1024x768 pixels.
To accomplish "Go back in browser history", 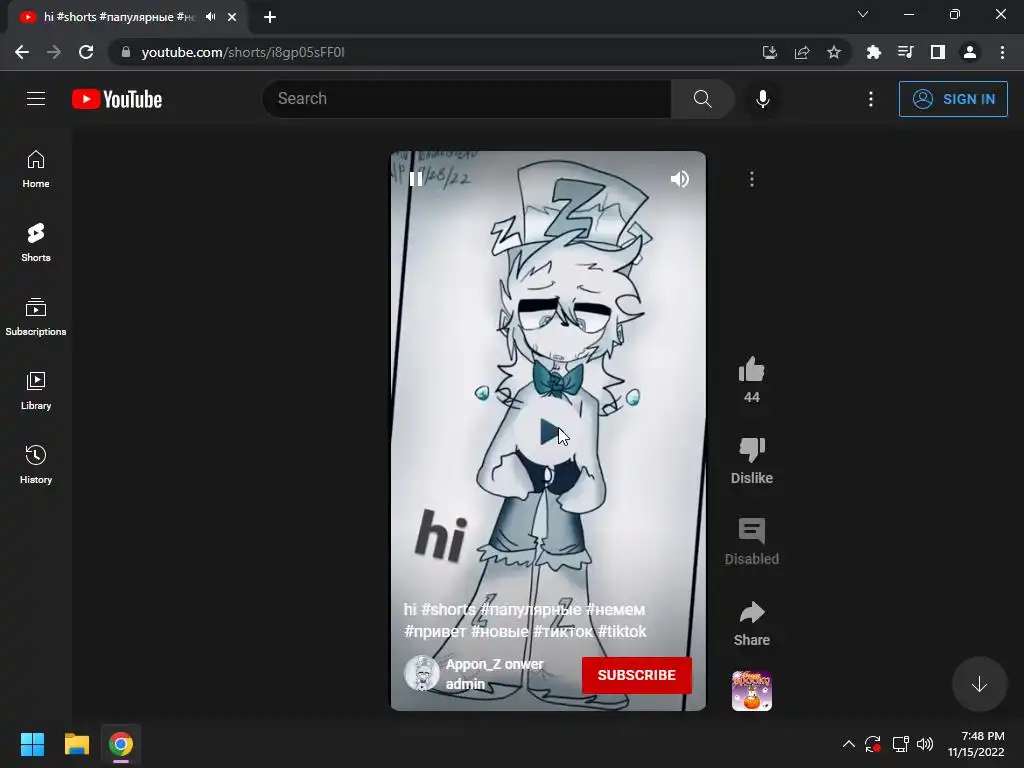I will coord(22,52).
